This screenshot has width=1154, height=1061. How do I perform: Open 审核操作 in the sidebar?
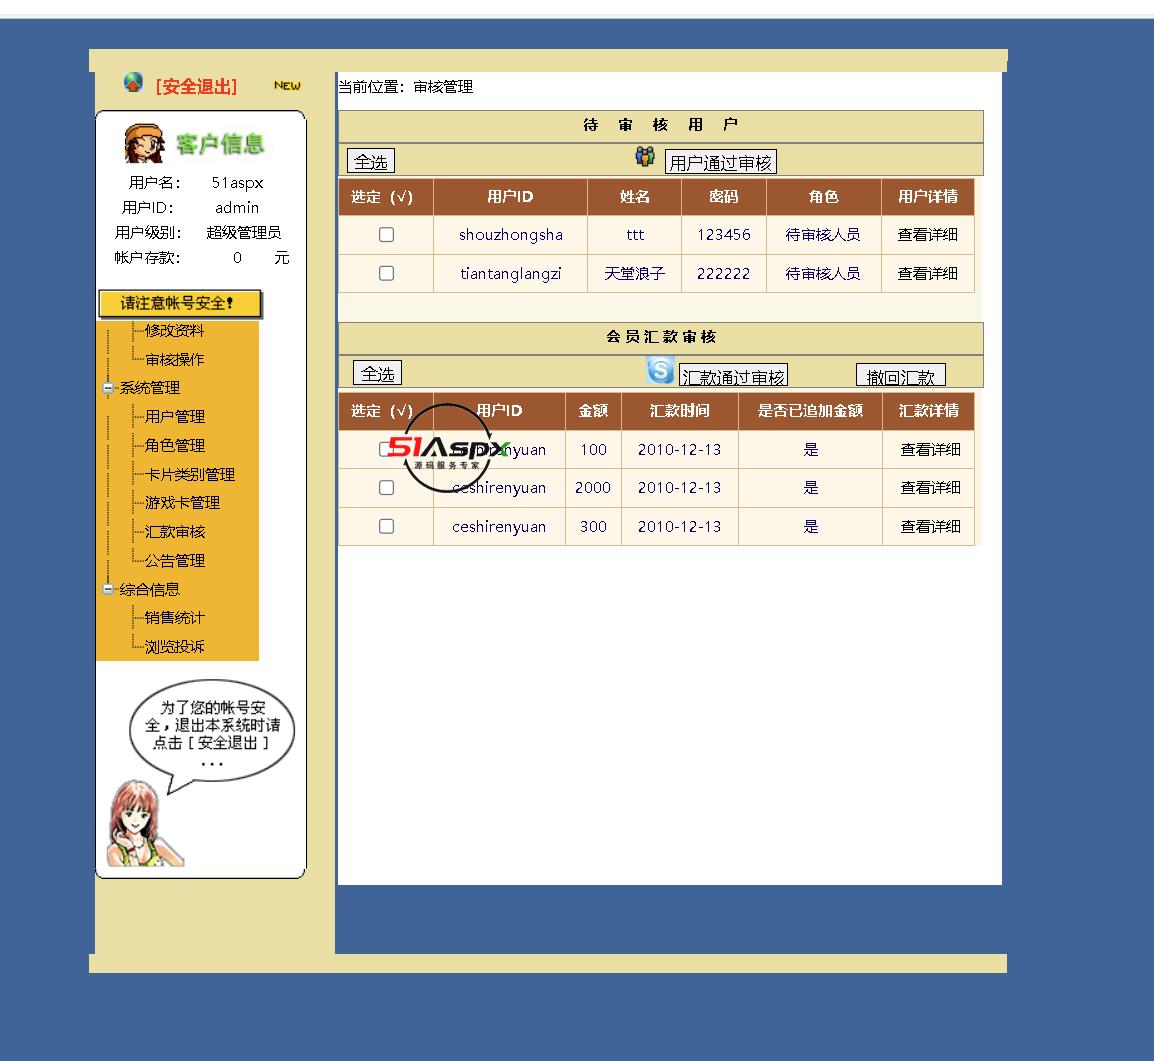pos(174,359)
